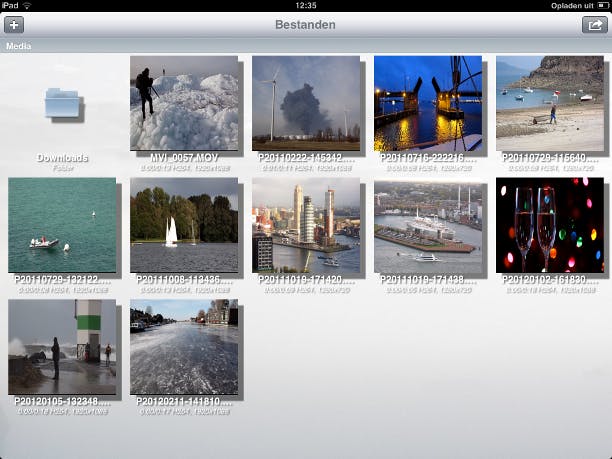Open P20110729-115640 beach bay video
This screenshot has width=612, height=459.
click(x=550, y=103)
